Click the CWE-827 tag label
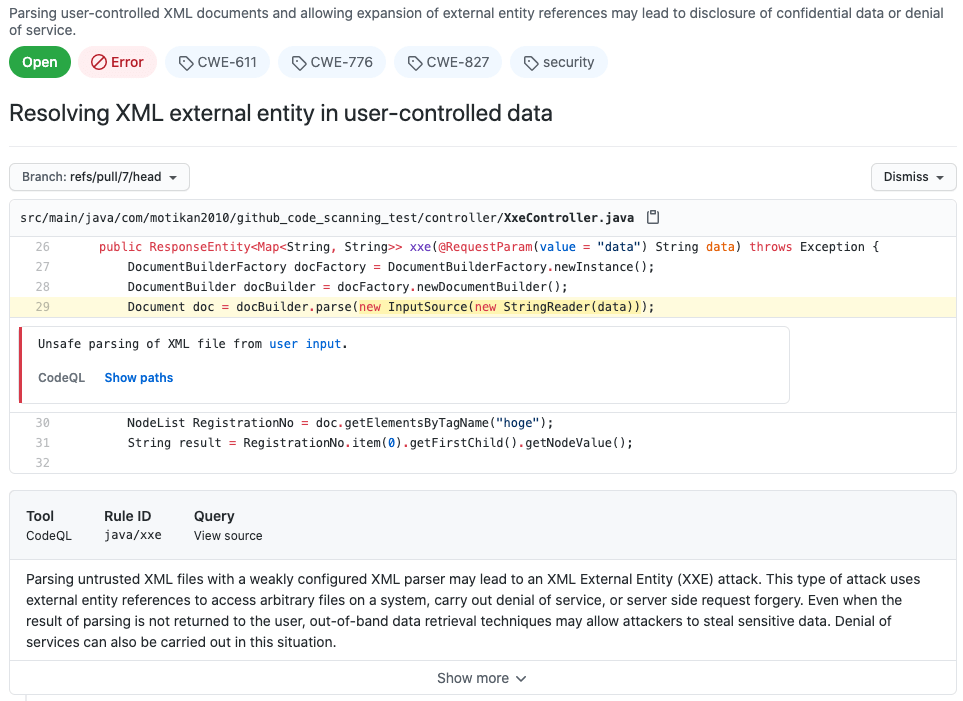Image resolution: width=963 pixels, height=701 pixels. coord(448,62)
